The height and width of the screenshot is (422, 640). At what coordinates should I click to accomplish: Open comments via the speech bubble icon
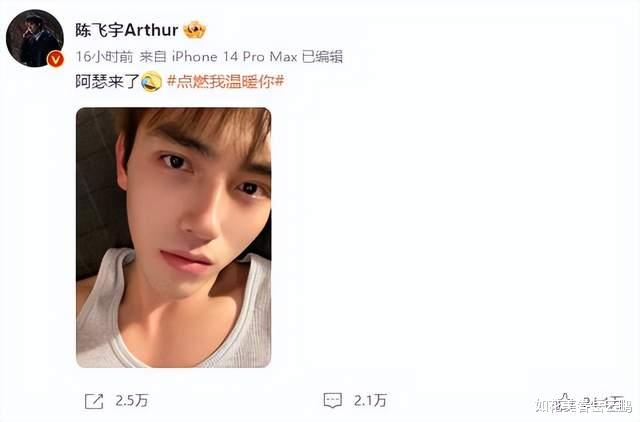click(x=333, y=400)
